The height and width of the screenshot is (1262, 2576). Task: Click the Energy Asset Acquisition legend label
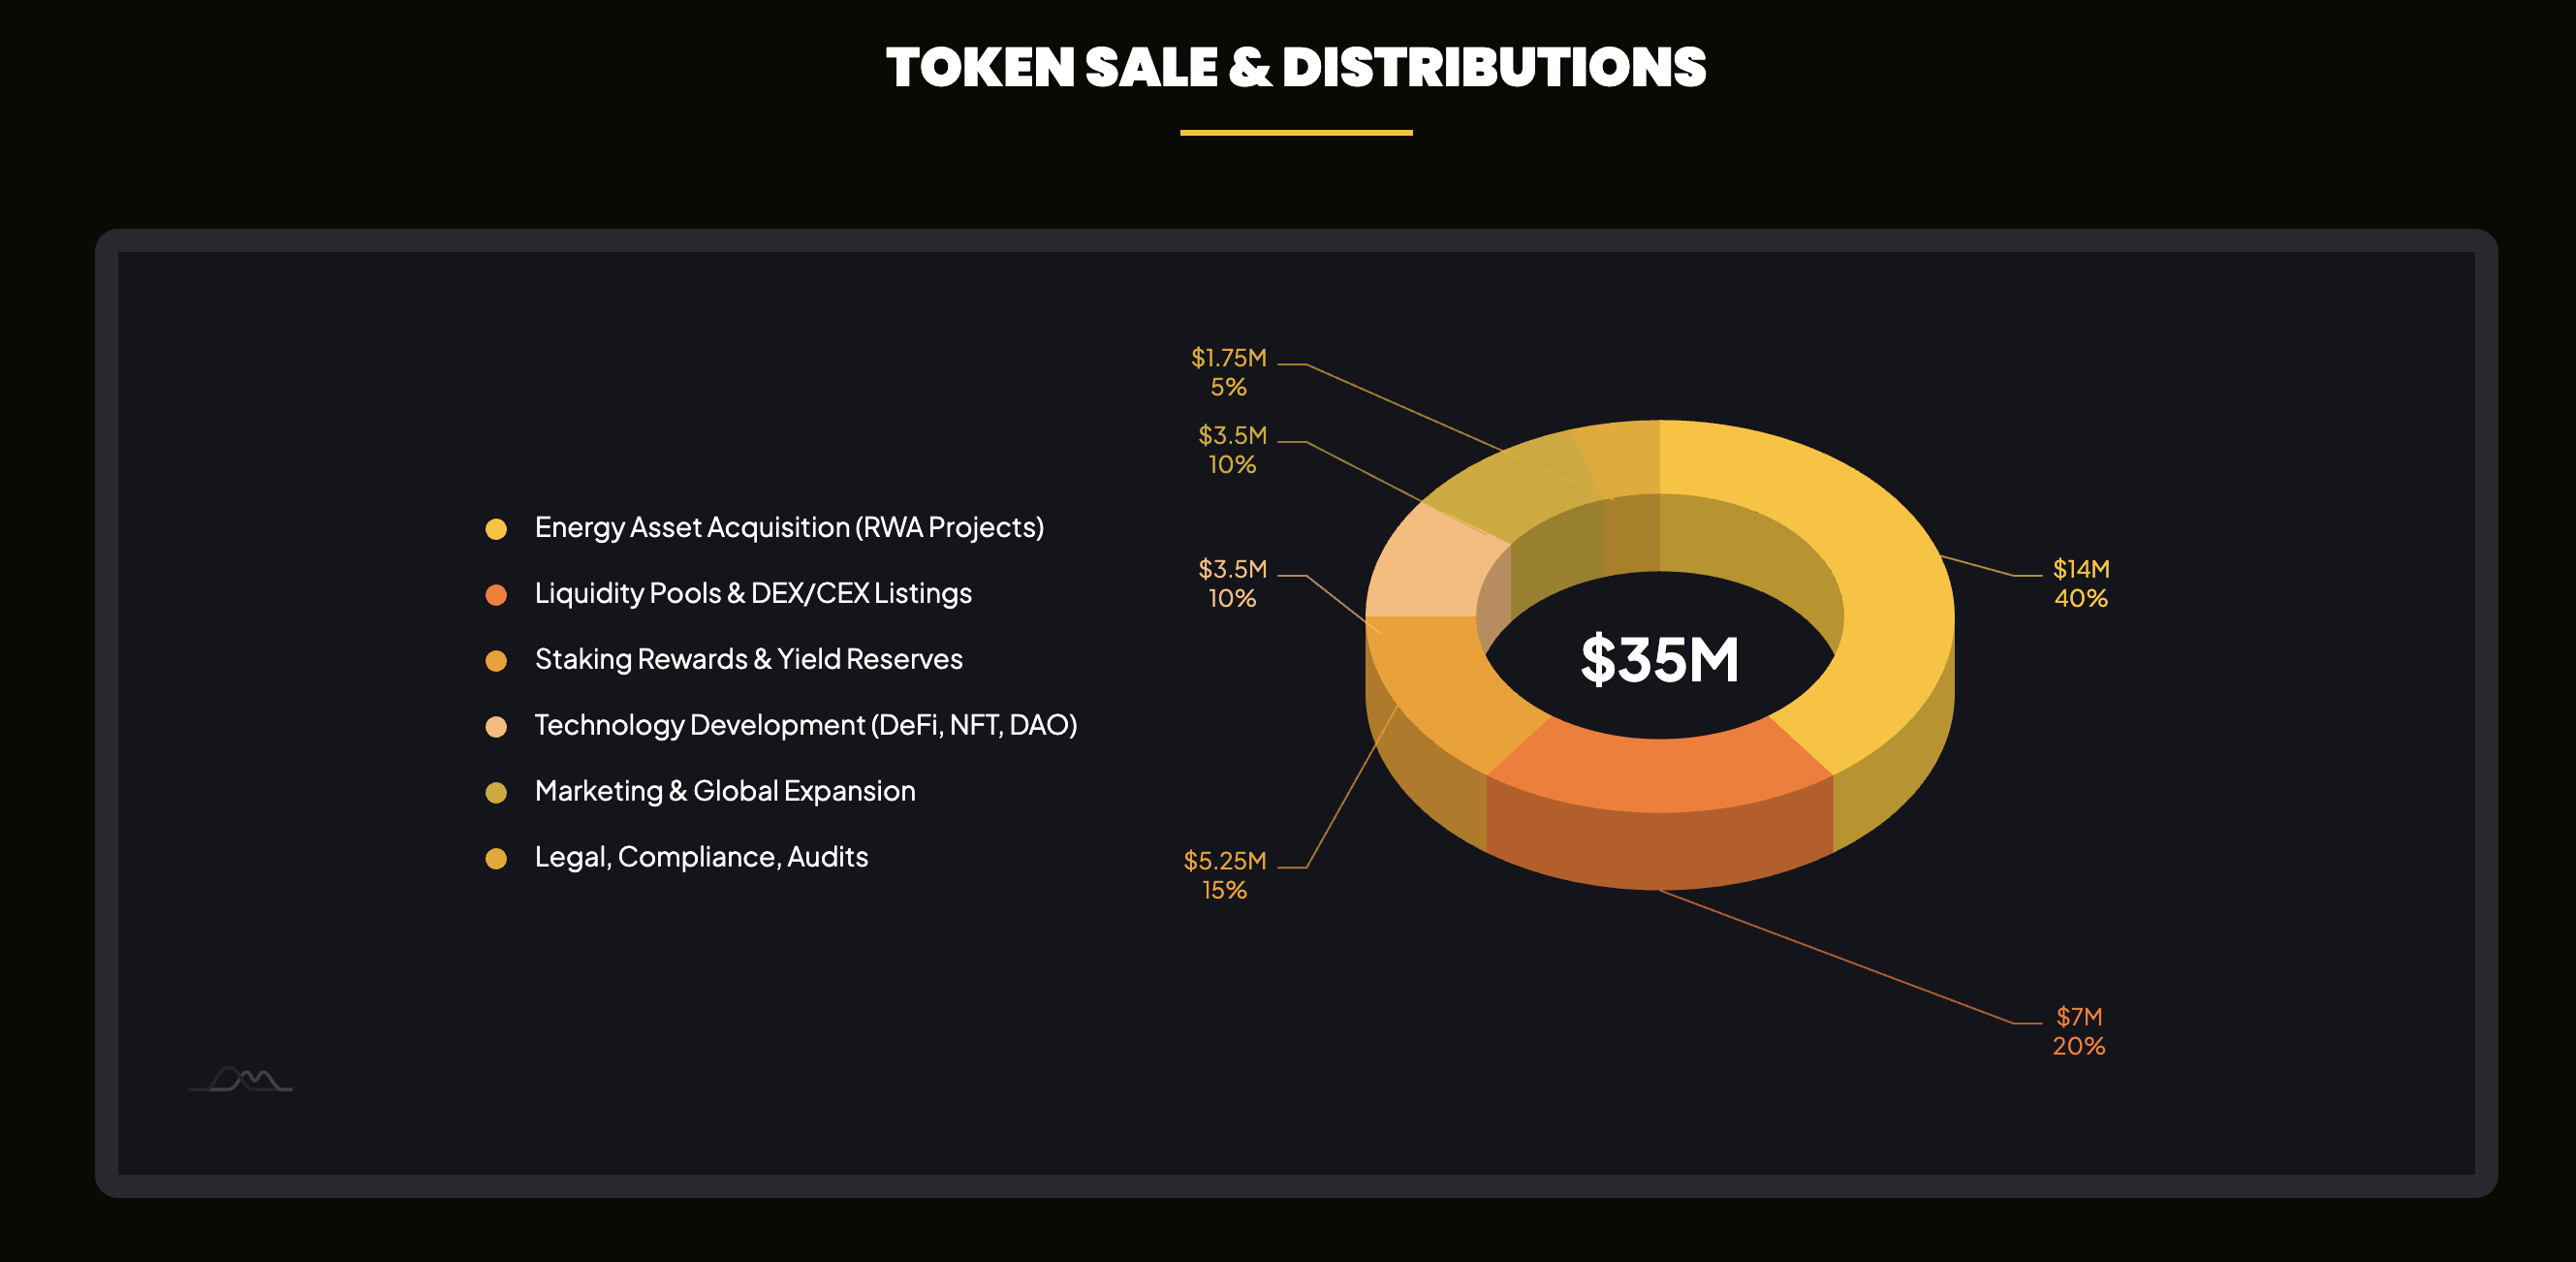(789, 527)
